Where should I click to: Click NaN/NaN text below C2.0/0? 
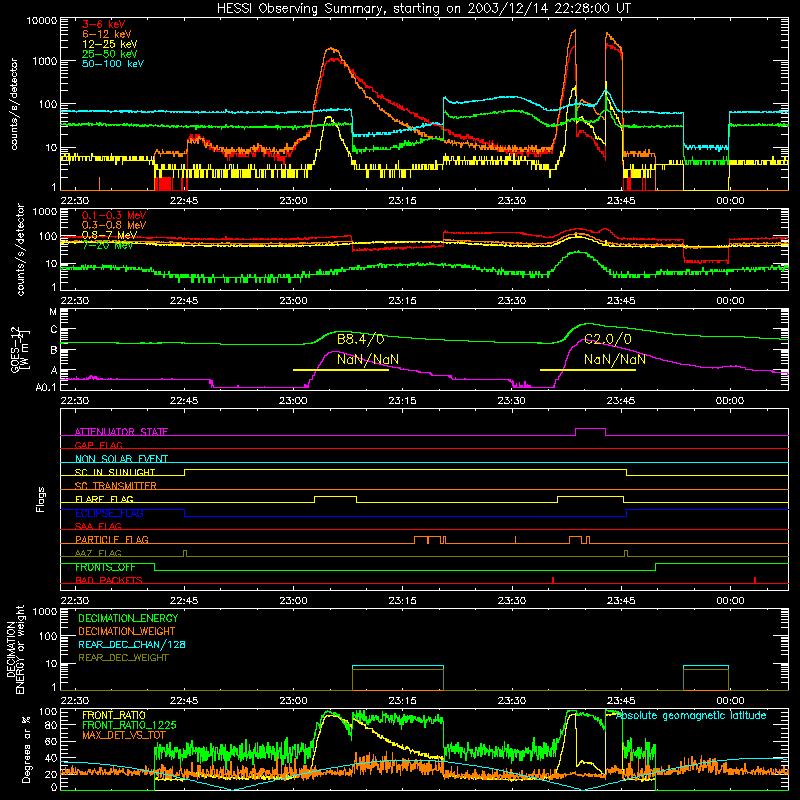point(615,359)
